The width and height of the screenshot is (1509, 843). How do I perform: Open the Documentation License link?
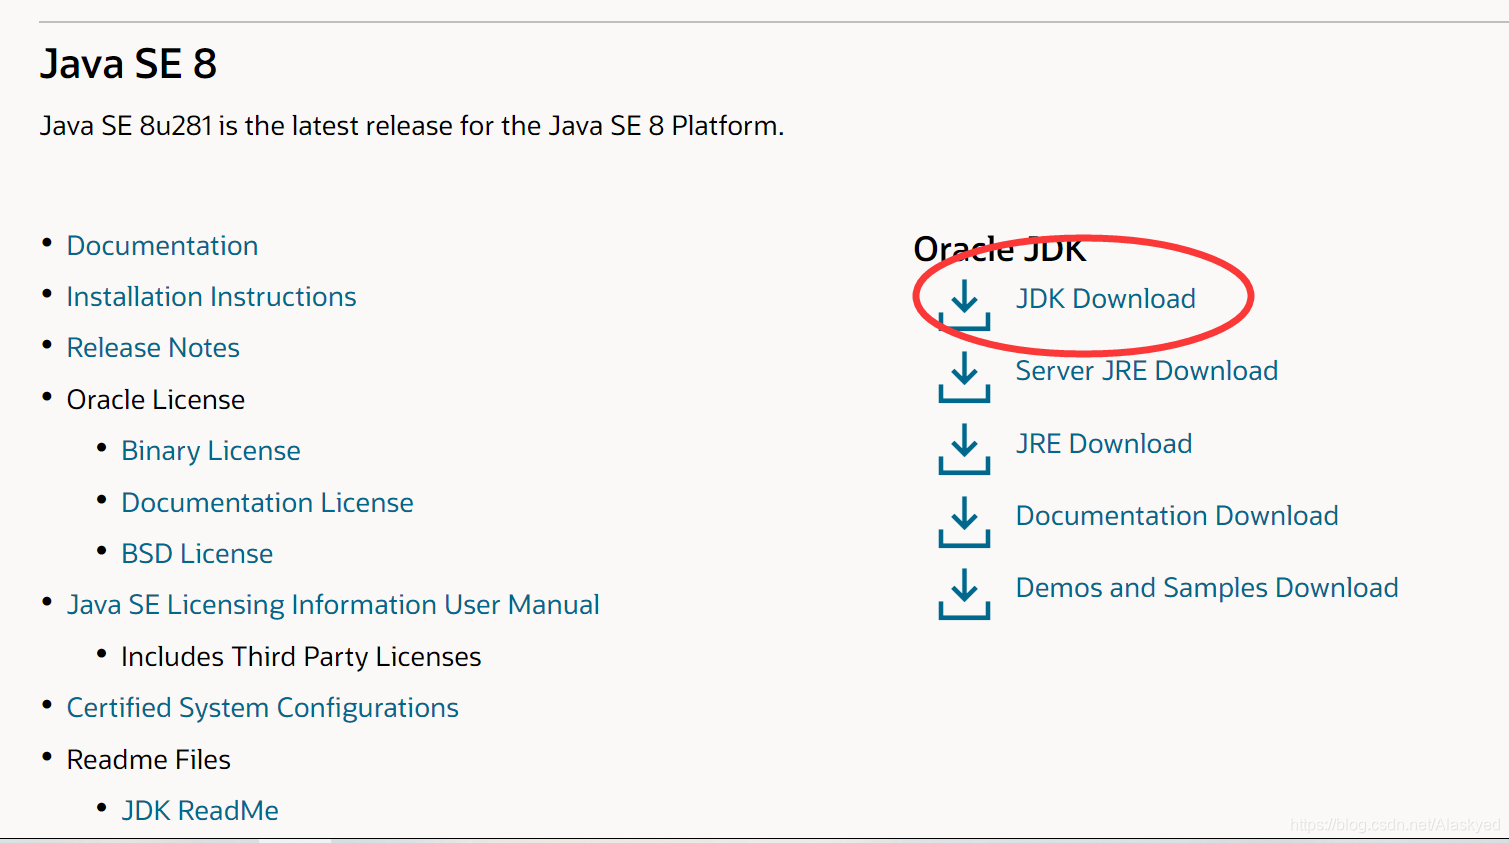pyautogui.click(x=267, y=502)
